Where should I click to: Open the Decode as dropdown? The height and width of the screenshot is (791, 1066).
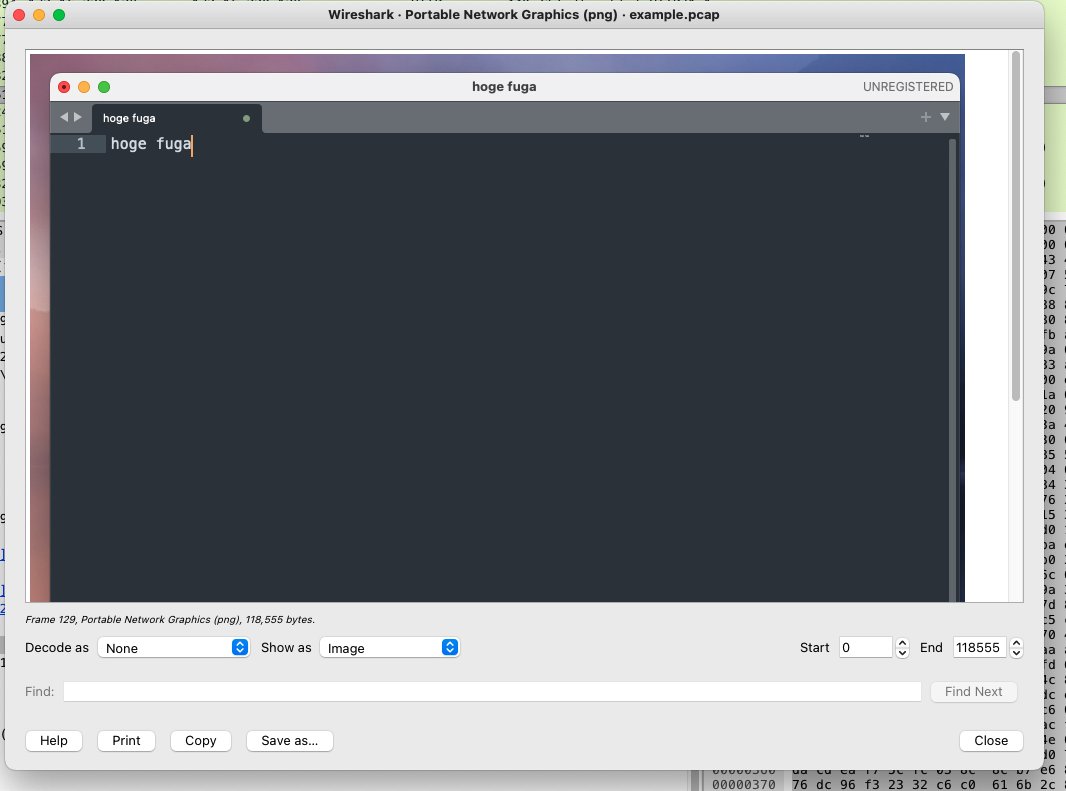(x=173, y=648)
